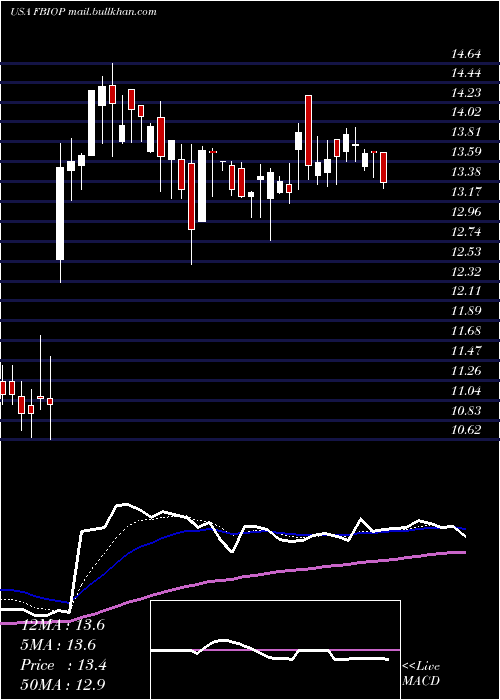The height and width of the screenshot is (700, 500).
Task: Click the 12.74 price axis label
Action: pyautogui.click(x=466, y=232)
